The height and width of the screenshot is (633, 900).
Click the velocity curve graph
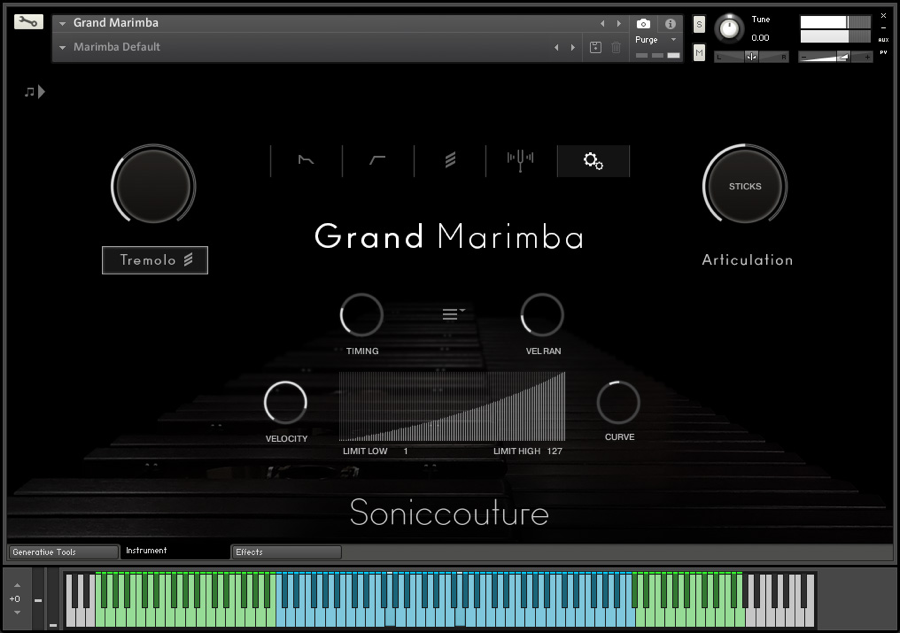452,406
